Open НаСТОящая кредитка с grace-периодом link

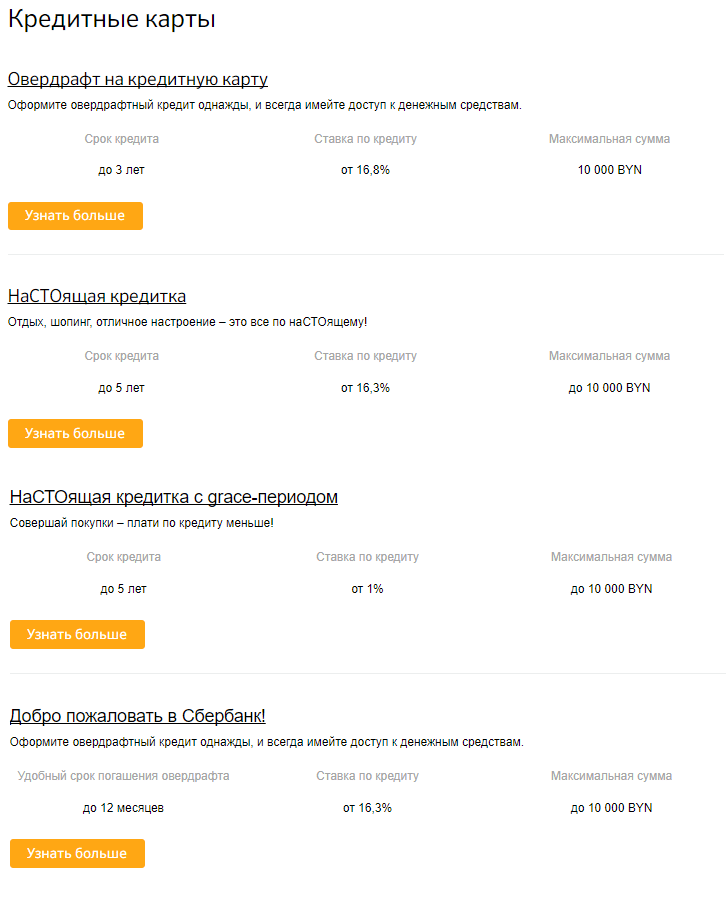174,497
